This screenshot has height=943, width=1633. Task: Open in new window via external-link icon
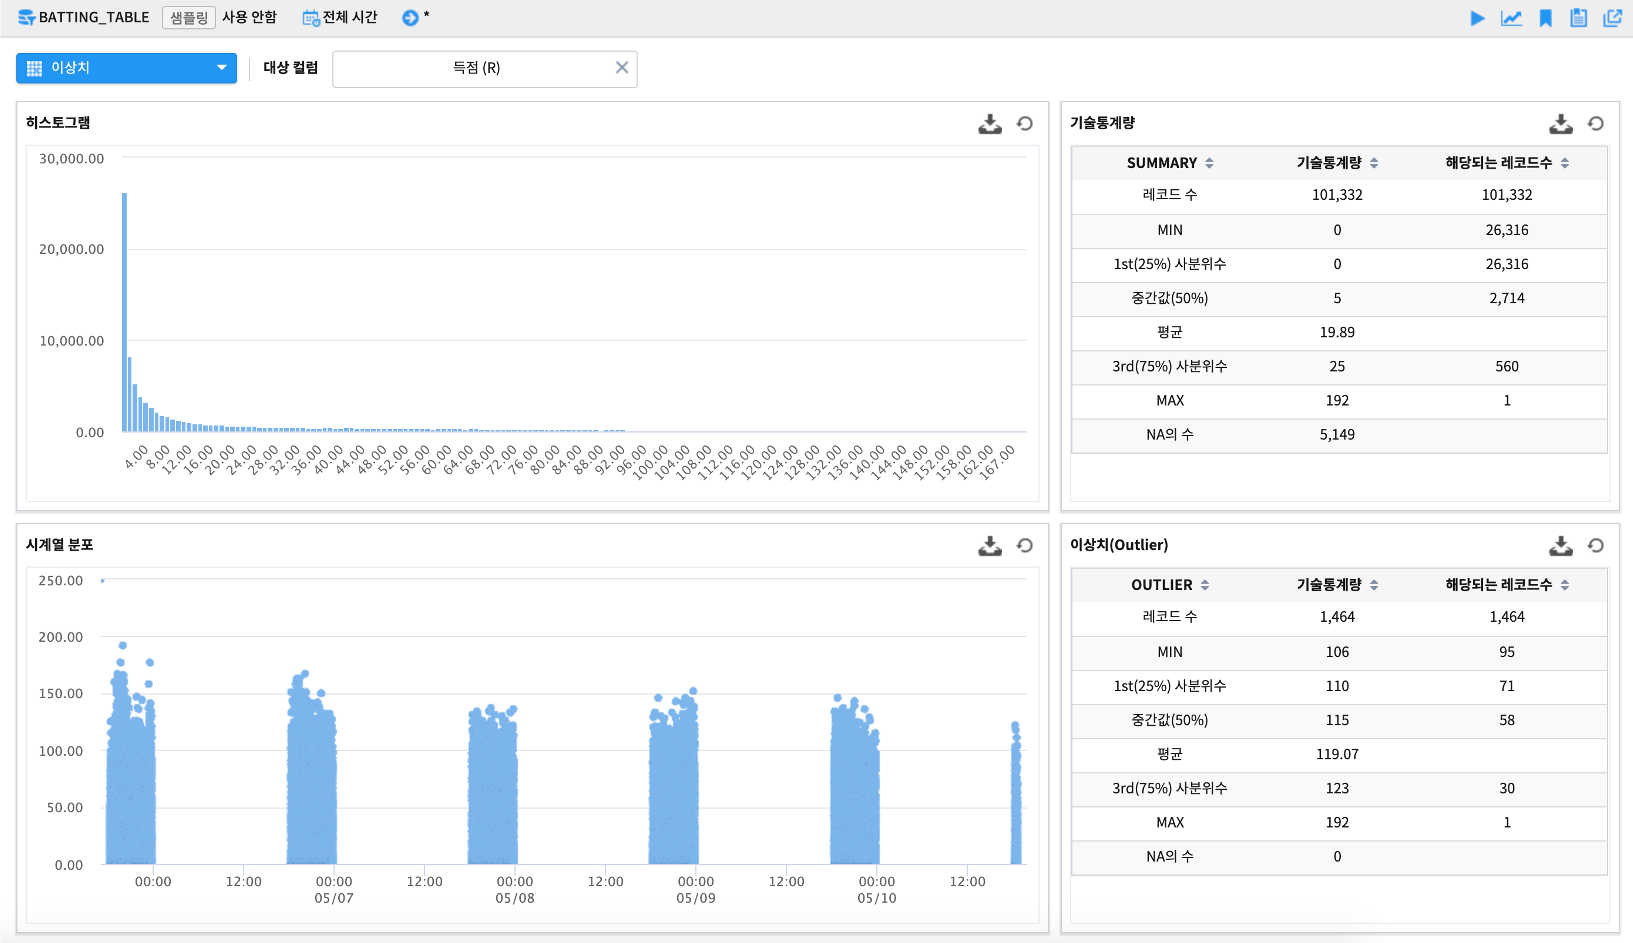(1612, 18)
